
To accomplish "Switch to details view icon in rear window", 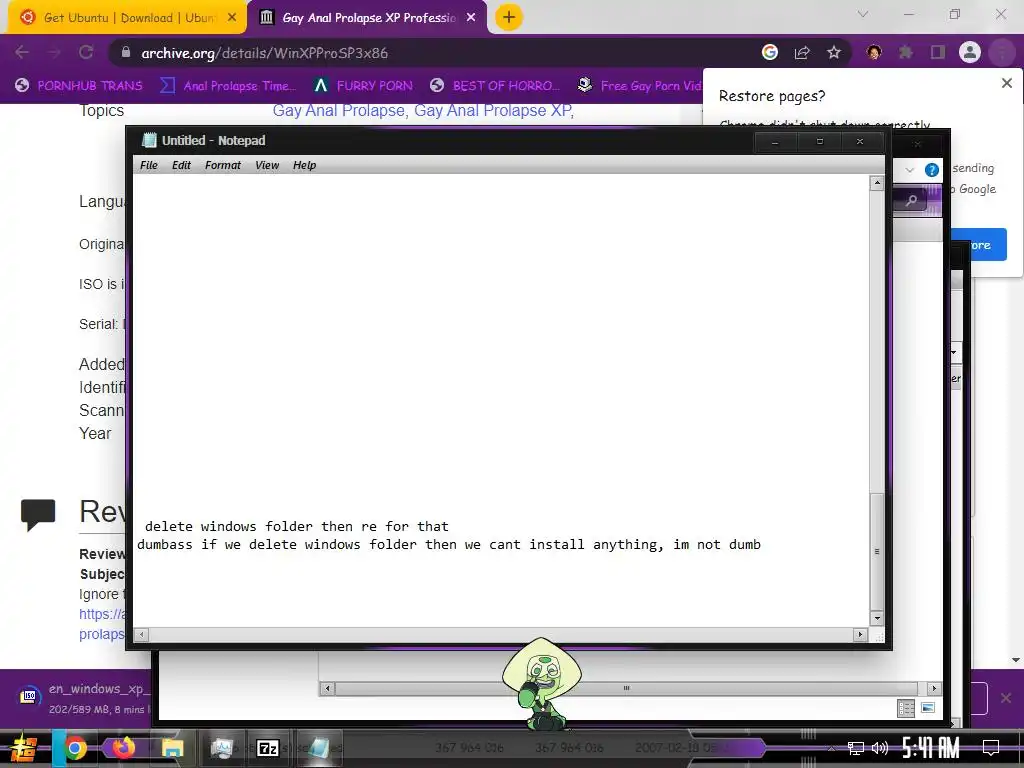I will point(906,708).
